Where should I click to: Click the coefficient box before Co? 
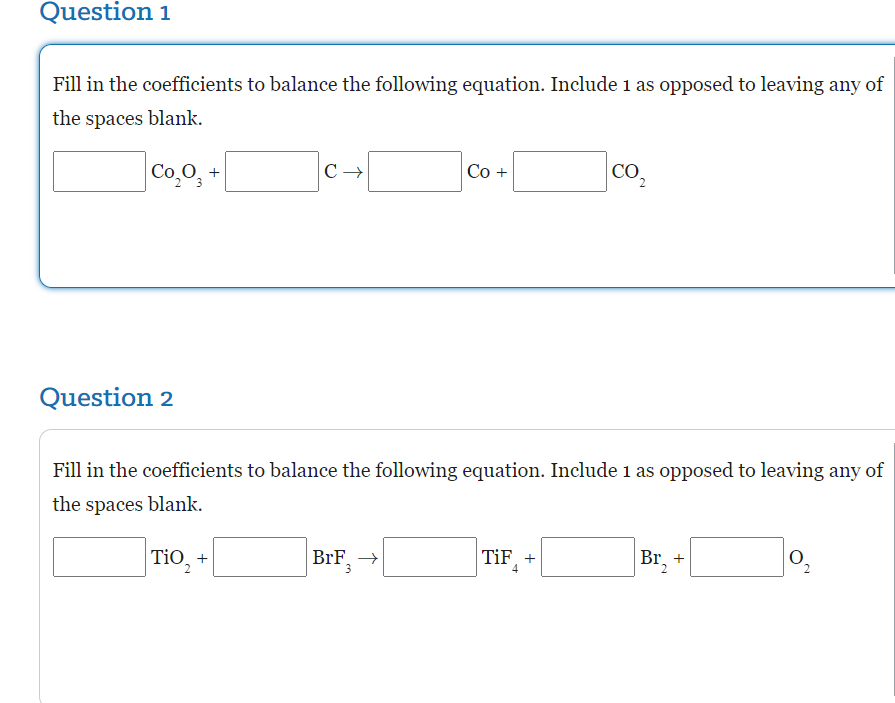coord(414,171)
